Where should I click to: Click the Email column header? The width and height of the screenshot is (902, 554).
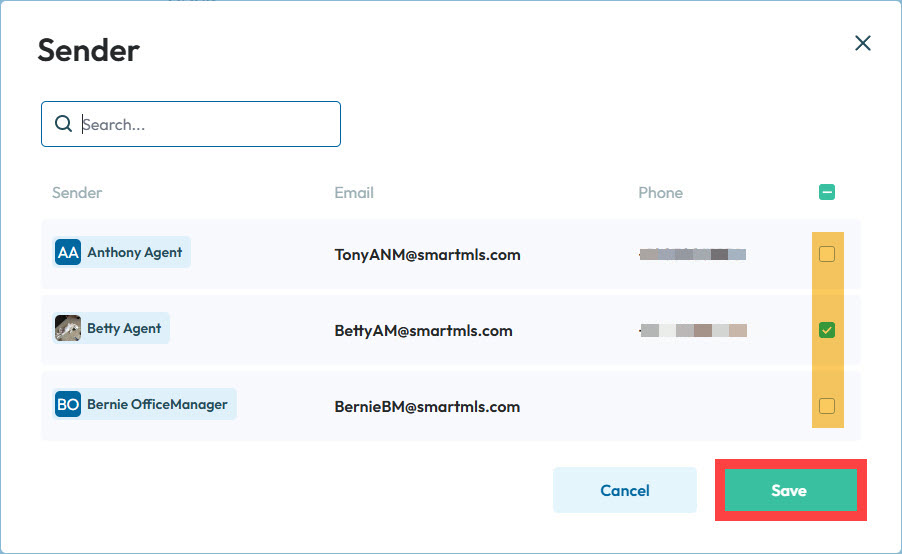point(354,192)
